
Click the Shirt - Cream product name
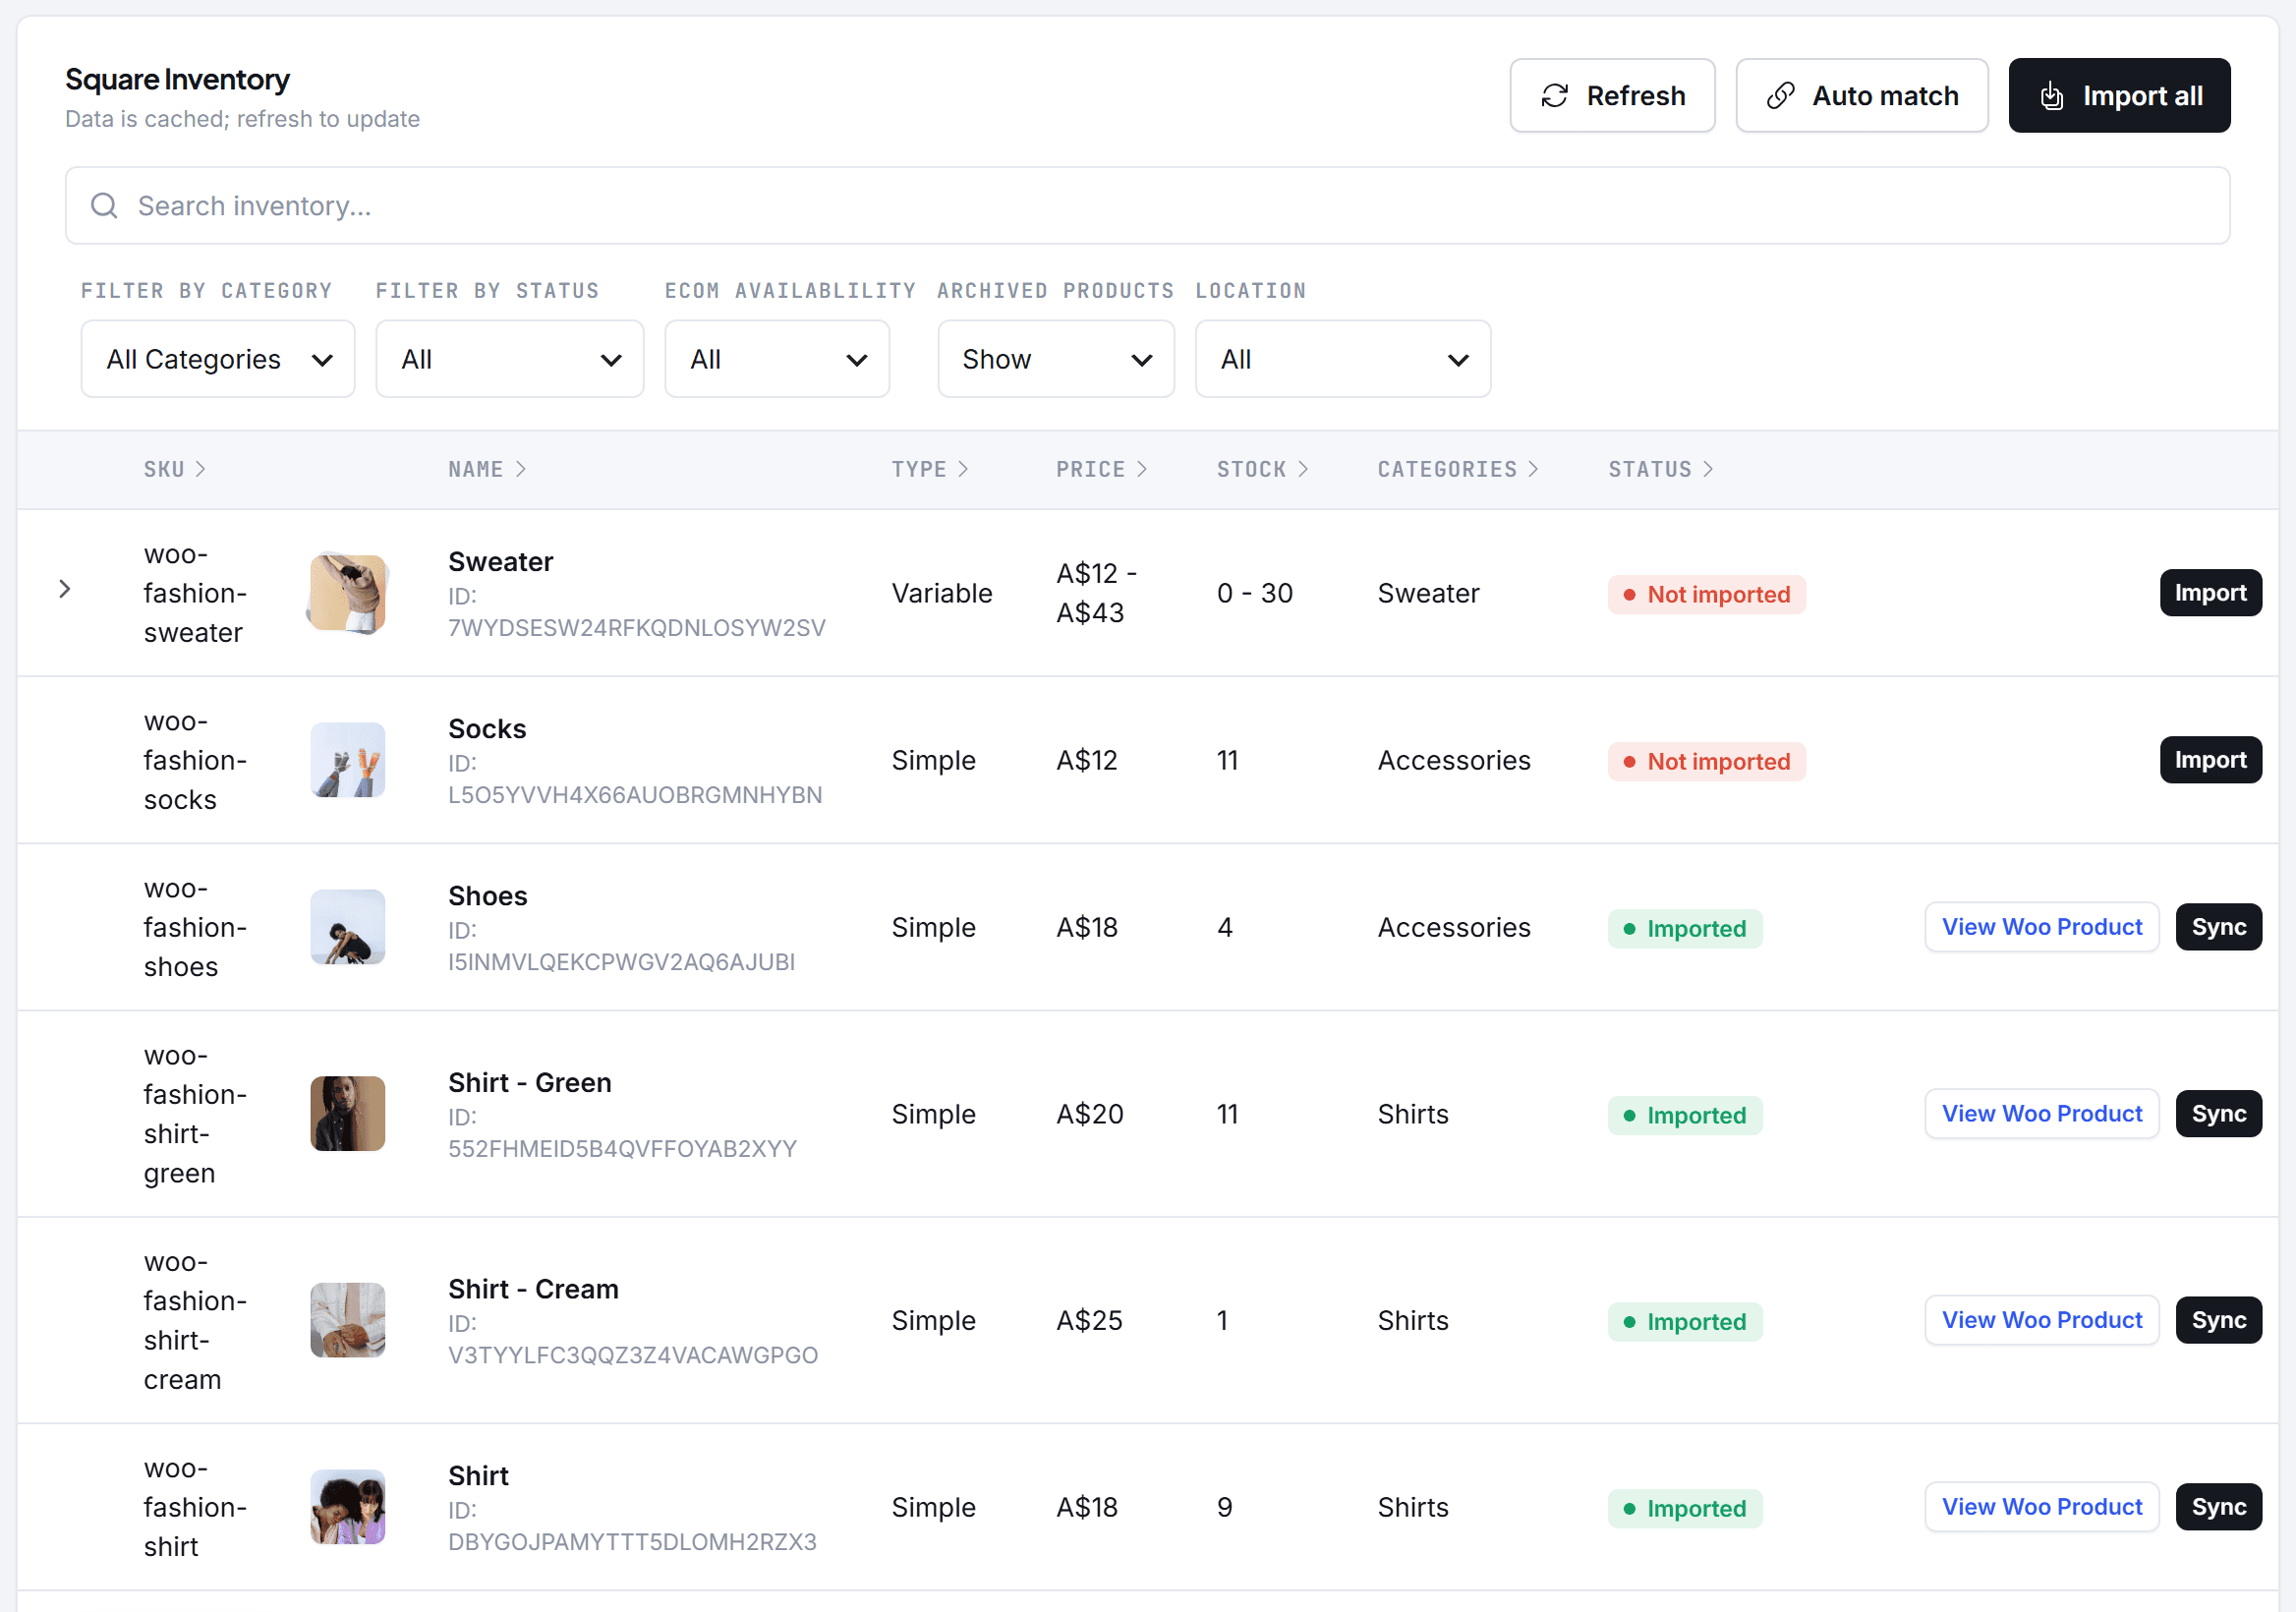tap(533, 1289)
